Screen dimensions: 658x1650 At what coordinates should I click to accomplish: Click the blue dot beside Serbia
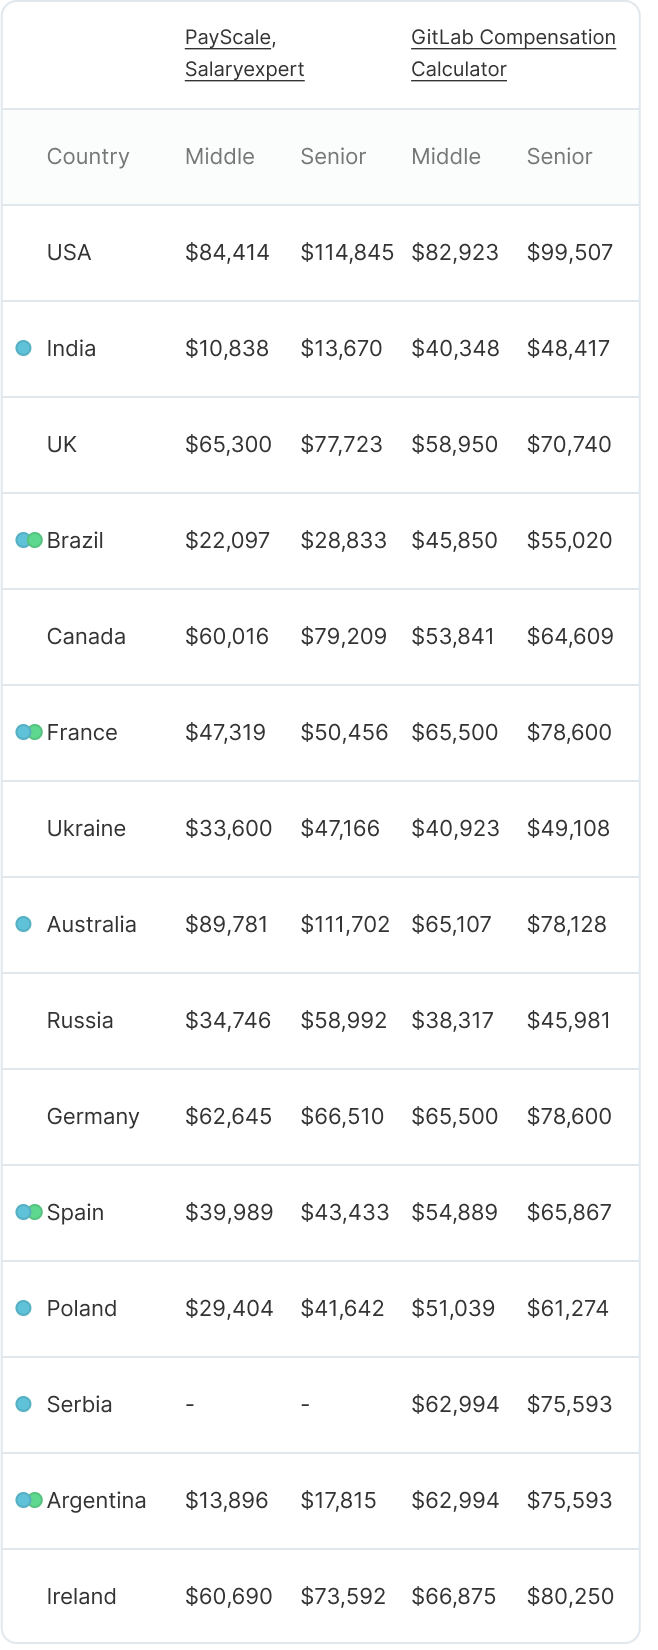coord(24,1404)
